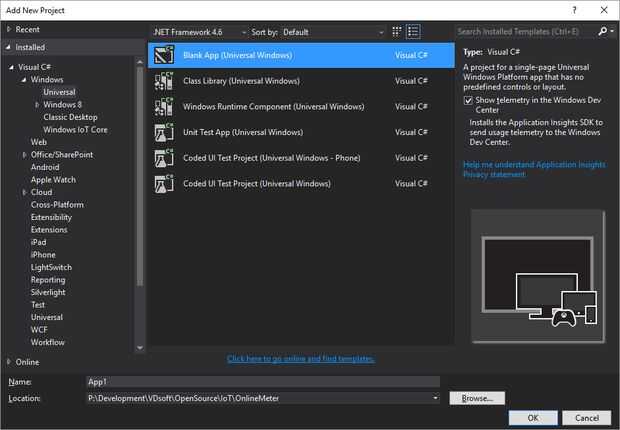
Task: Click the search magnifier icon
Action: click(603, 31)
